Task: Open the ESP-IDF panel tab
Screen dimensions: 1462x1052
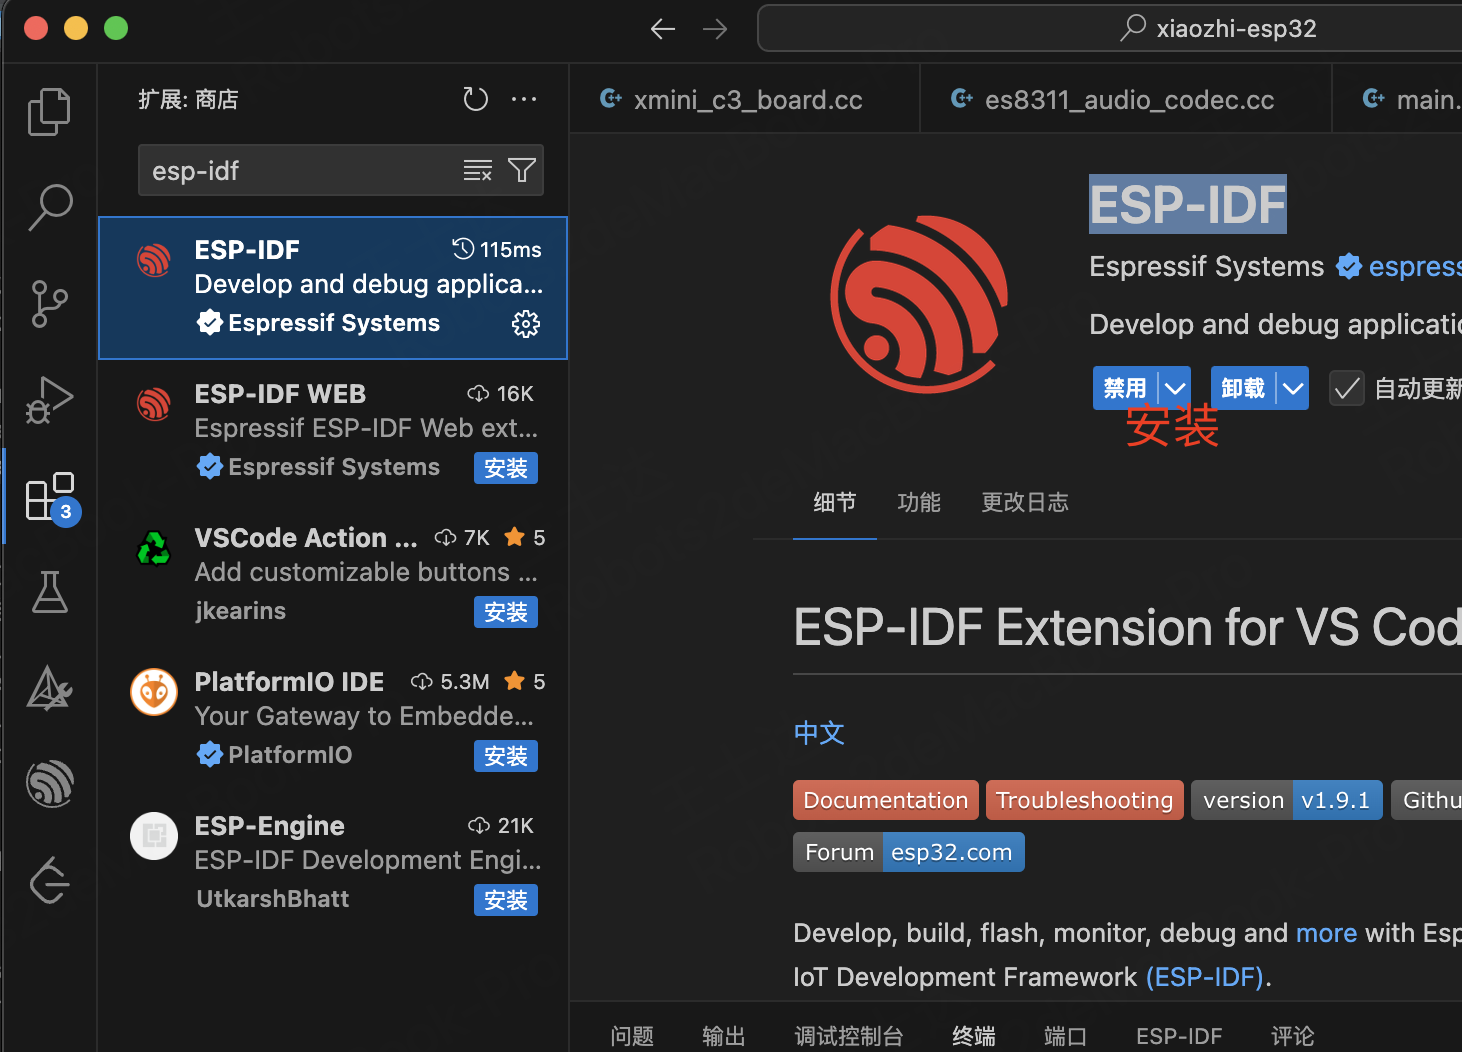Action: pos(1179,1036)
